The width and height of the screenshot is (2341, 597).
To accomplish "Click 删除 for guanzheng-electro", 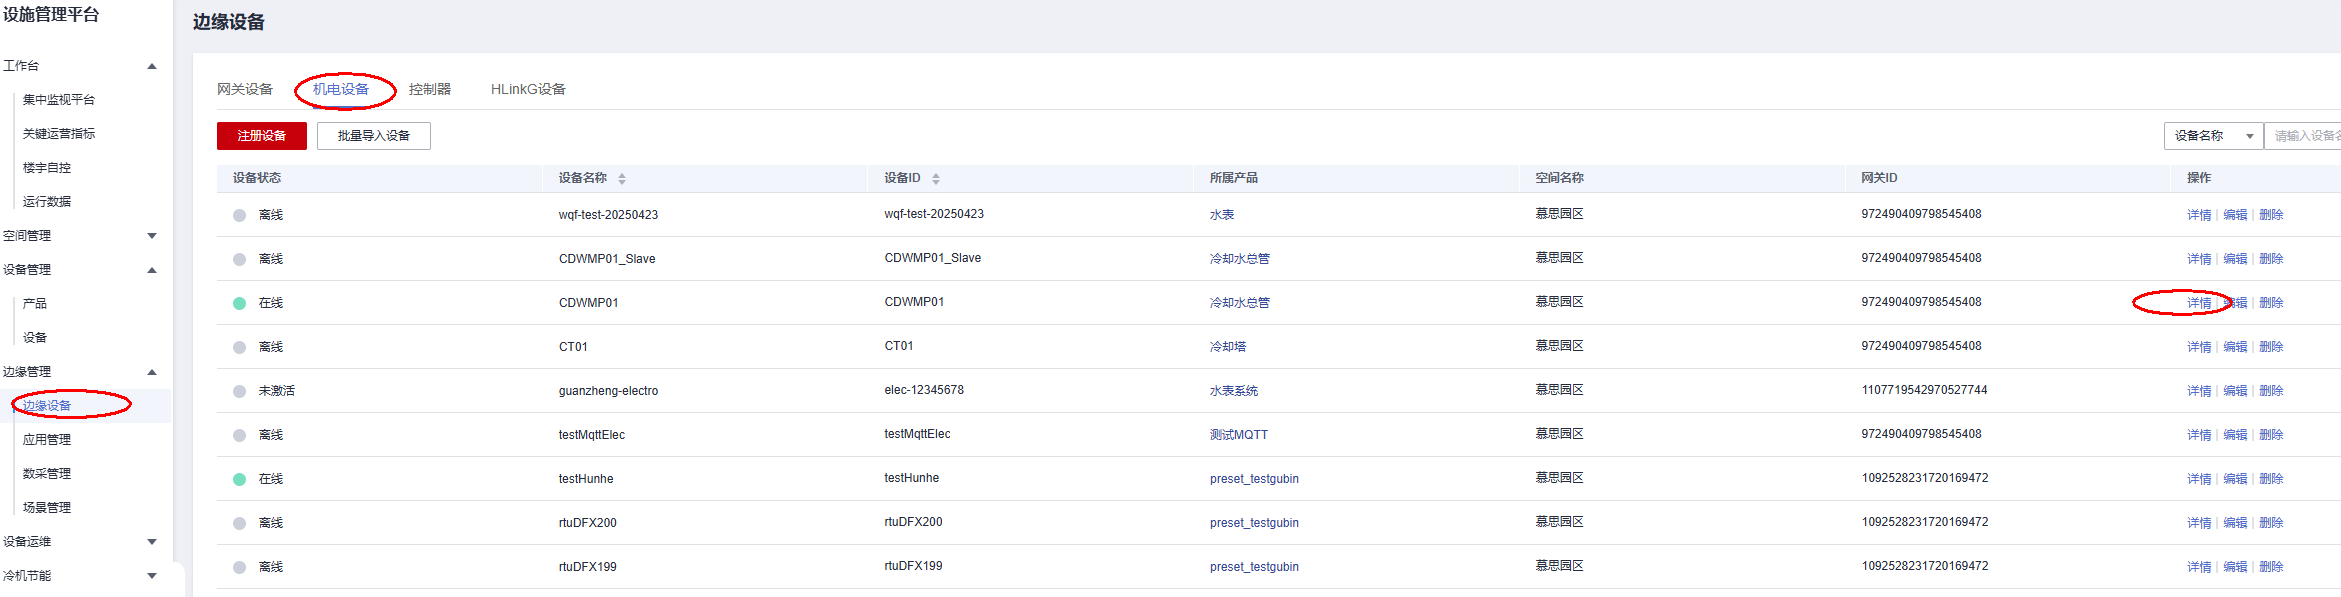I will click(x=2271, y=391).
